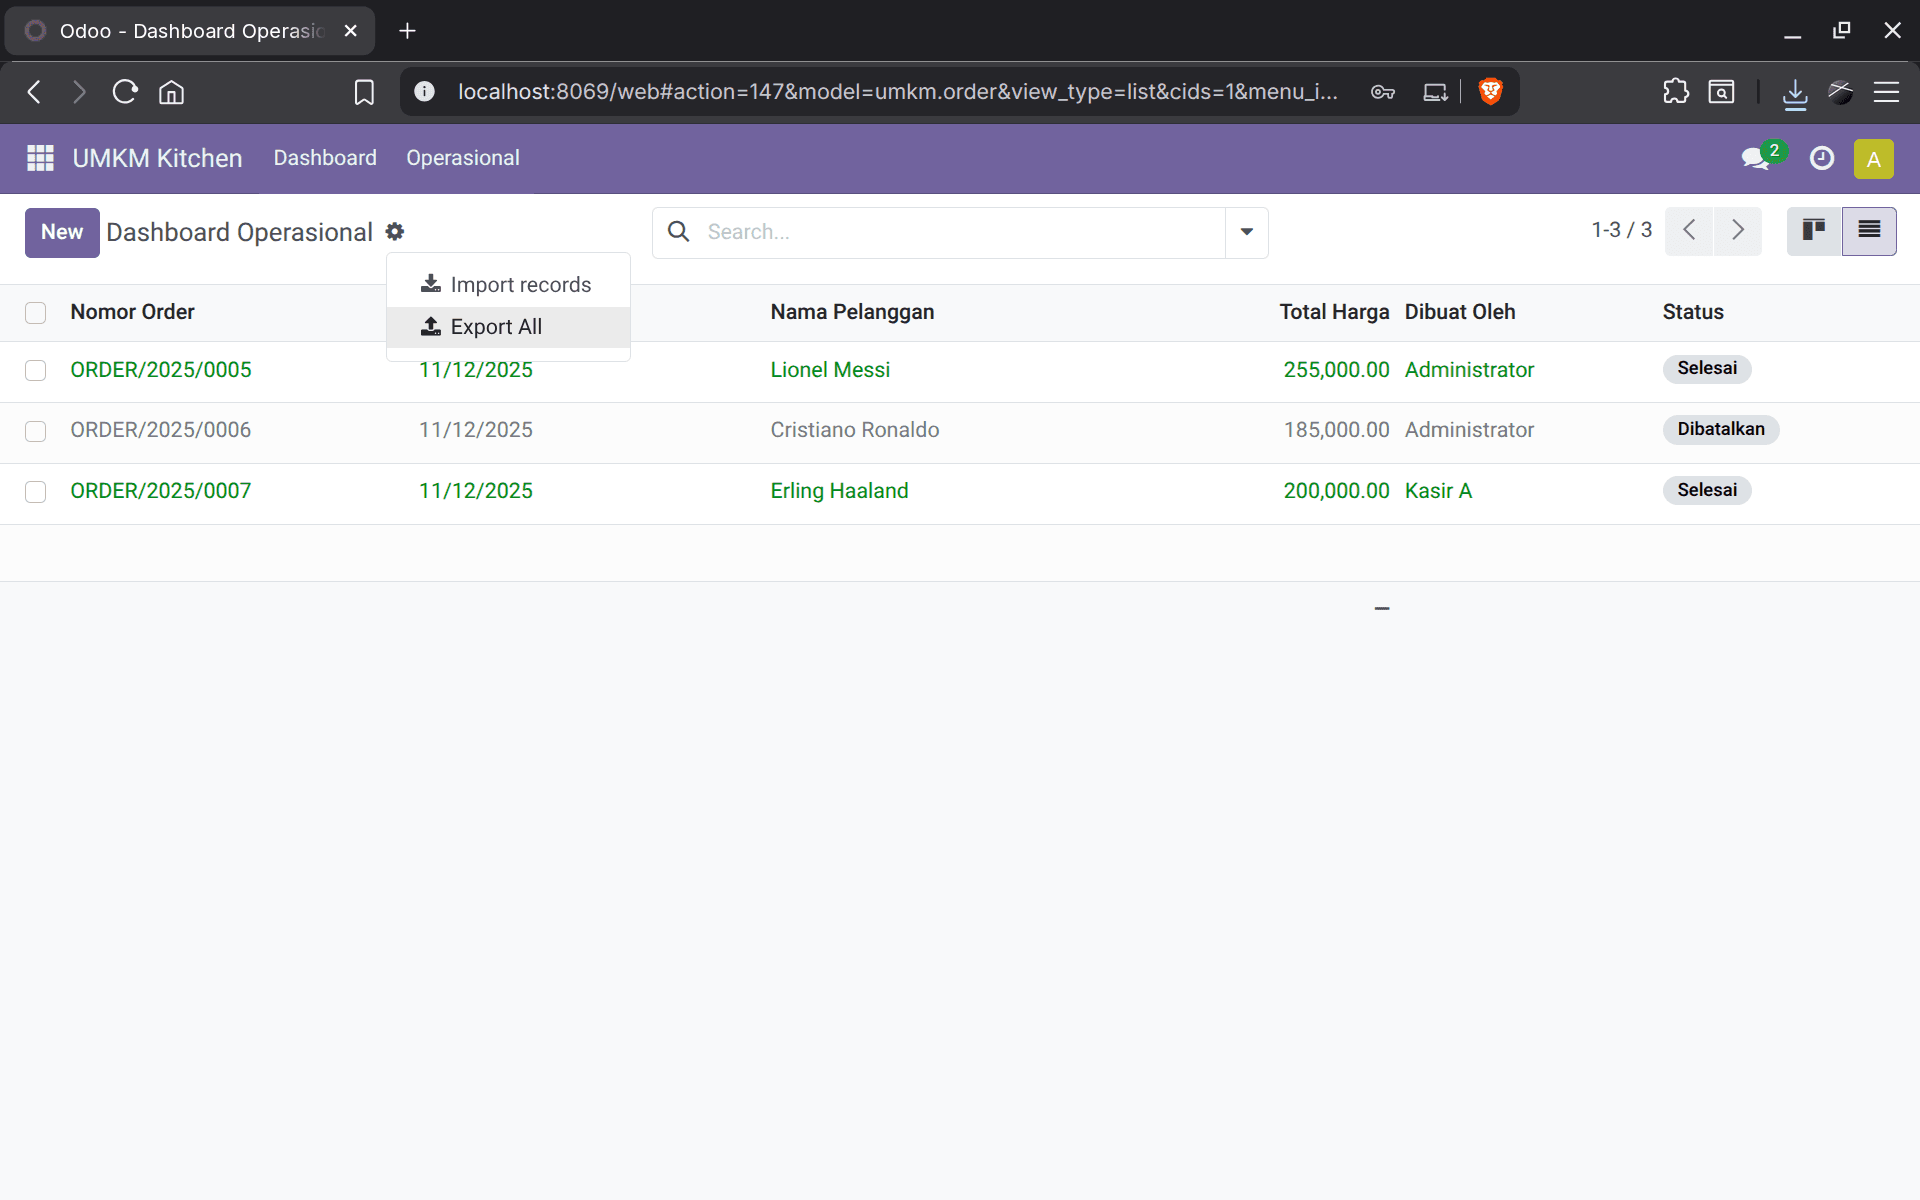
Task: Click the browser profile avatar icon
Action: (1841, 92)
